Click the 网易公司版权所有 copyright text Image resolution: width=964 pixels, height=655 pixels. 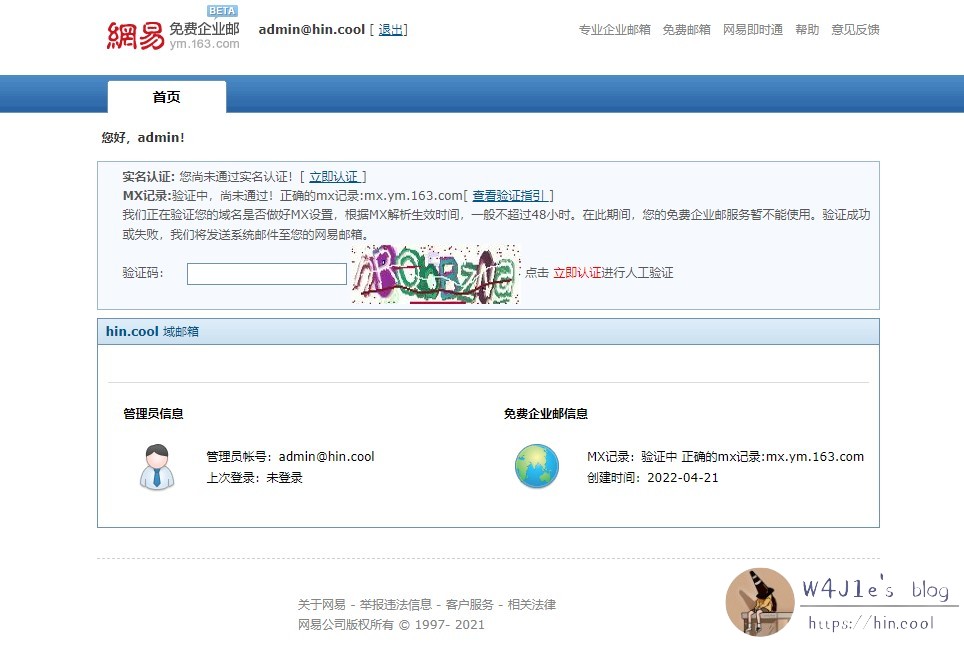pyautogui.click(x=391, y=625)
